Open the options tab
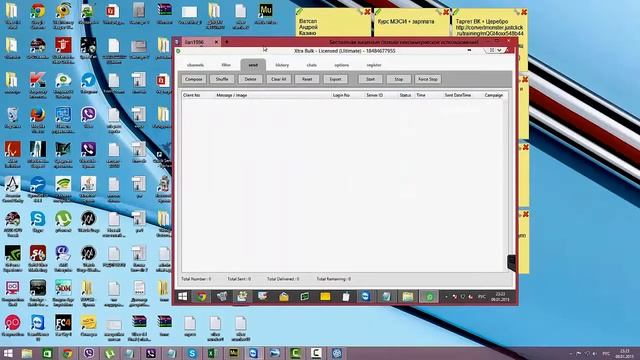640x360 pixels. (x=342, y=65)
